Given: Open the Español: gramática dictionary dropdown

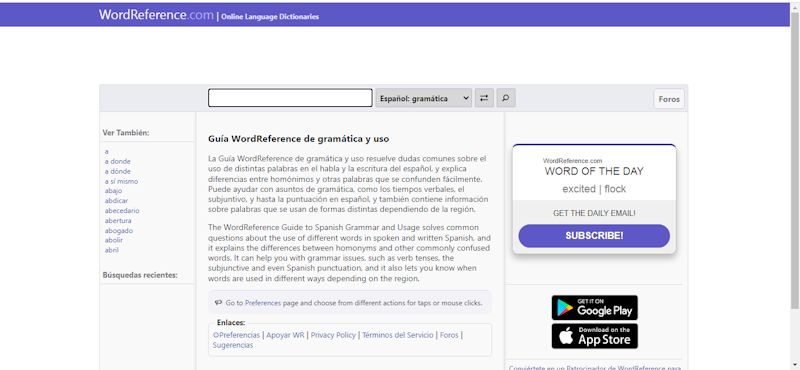Looking at the screenshot, I should pos(423,98).
